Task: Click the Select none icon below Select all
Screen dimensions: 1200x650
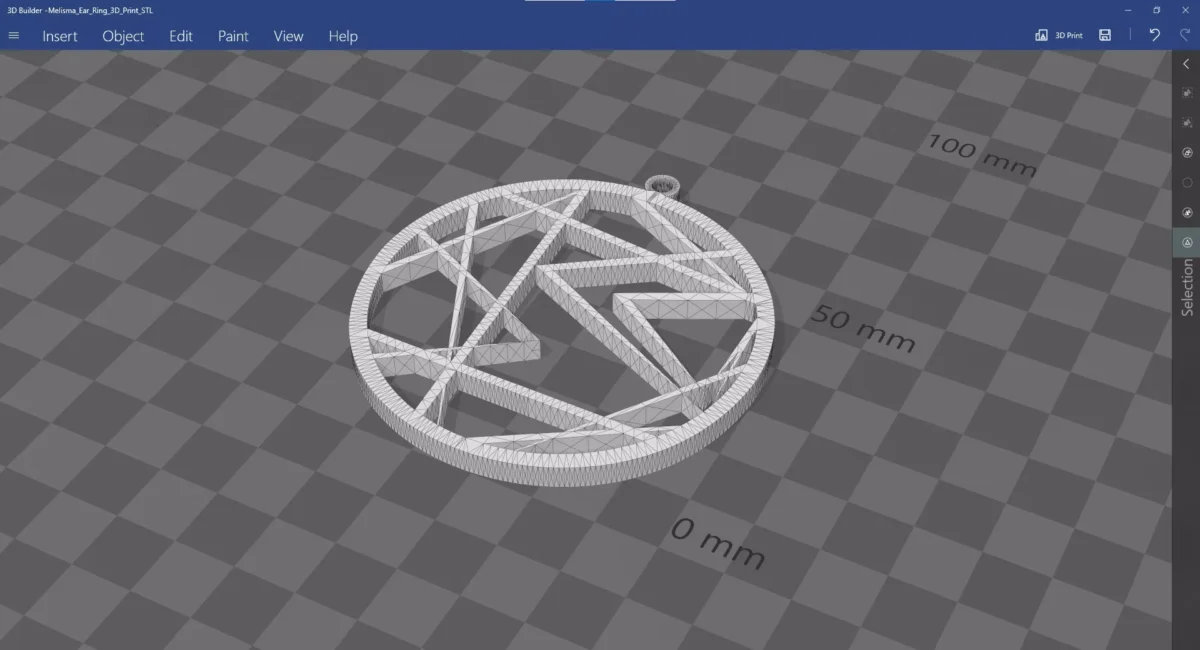Action: tap(1187, 122)
